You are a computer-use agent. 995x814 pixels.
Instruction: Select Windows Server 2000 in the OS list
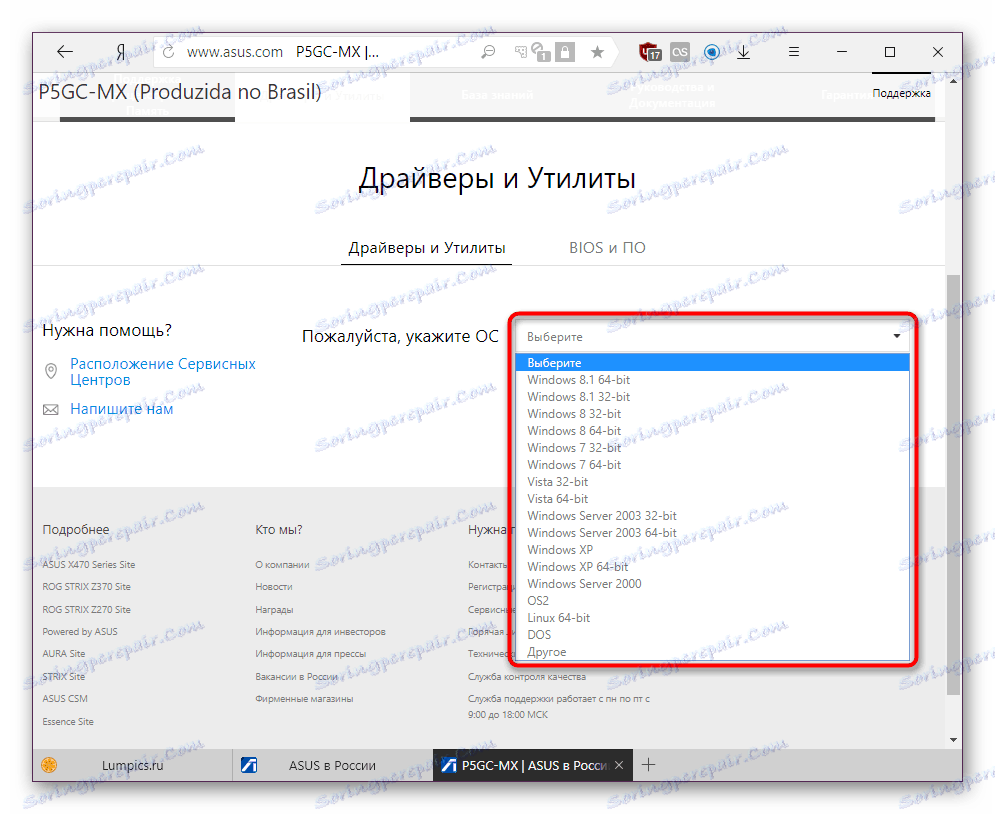(713, 584)
